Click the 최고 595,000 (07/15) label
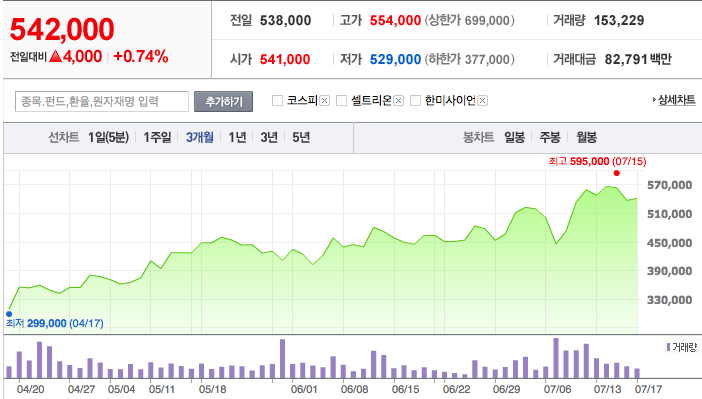 [x=598, y=161]
